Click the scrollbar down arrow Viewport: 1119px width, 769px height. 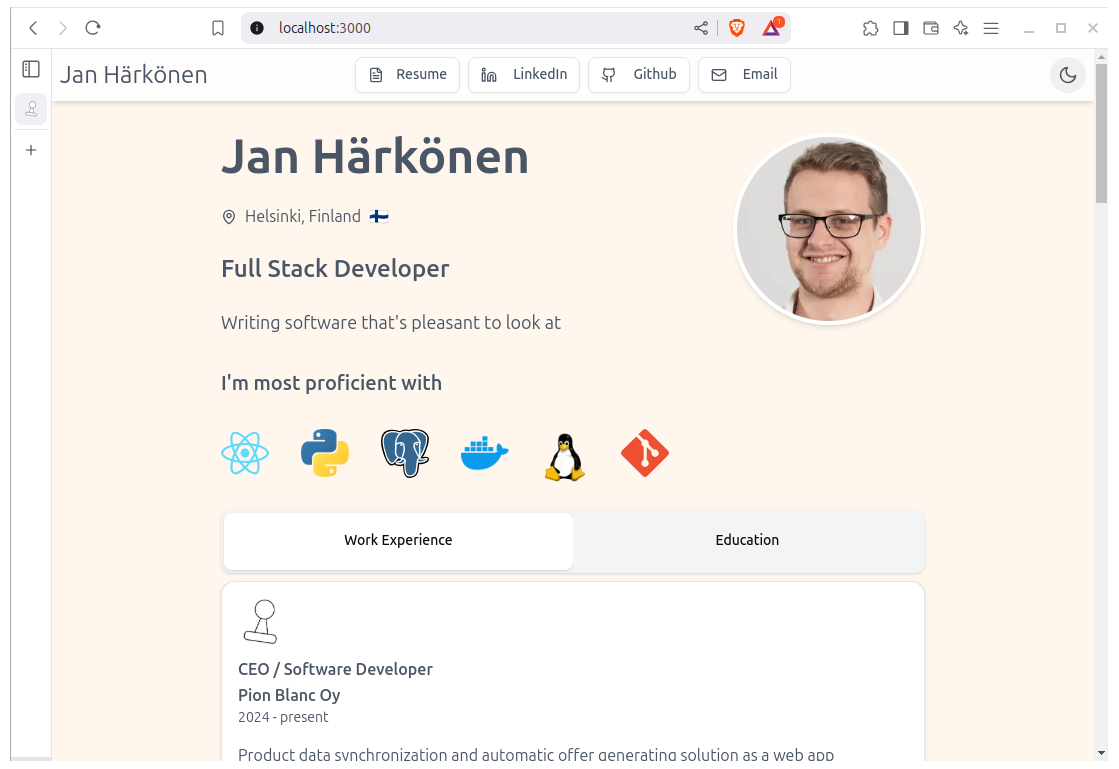pos(1101,753)
